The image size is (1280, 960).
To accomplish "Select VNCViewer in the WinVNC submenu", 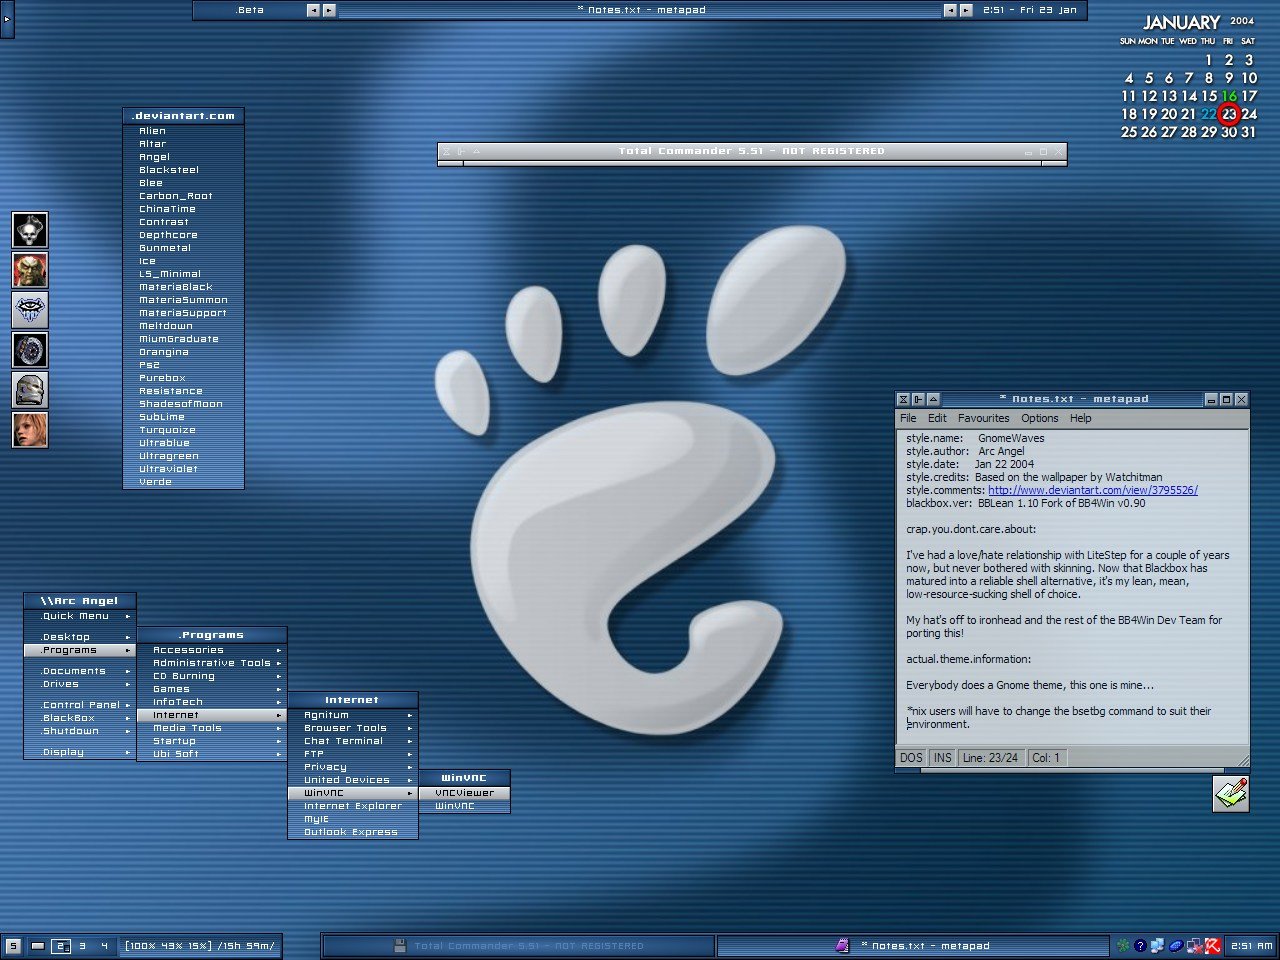I will point(465,793).
